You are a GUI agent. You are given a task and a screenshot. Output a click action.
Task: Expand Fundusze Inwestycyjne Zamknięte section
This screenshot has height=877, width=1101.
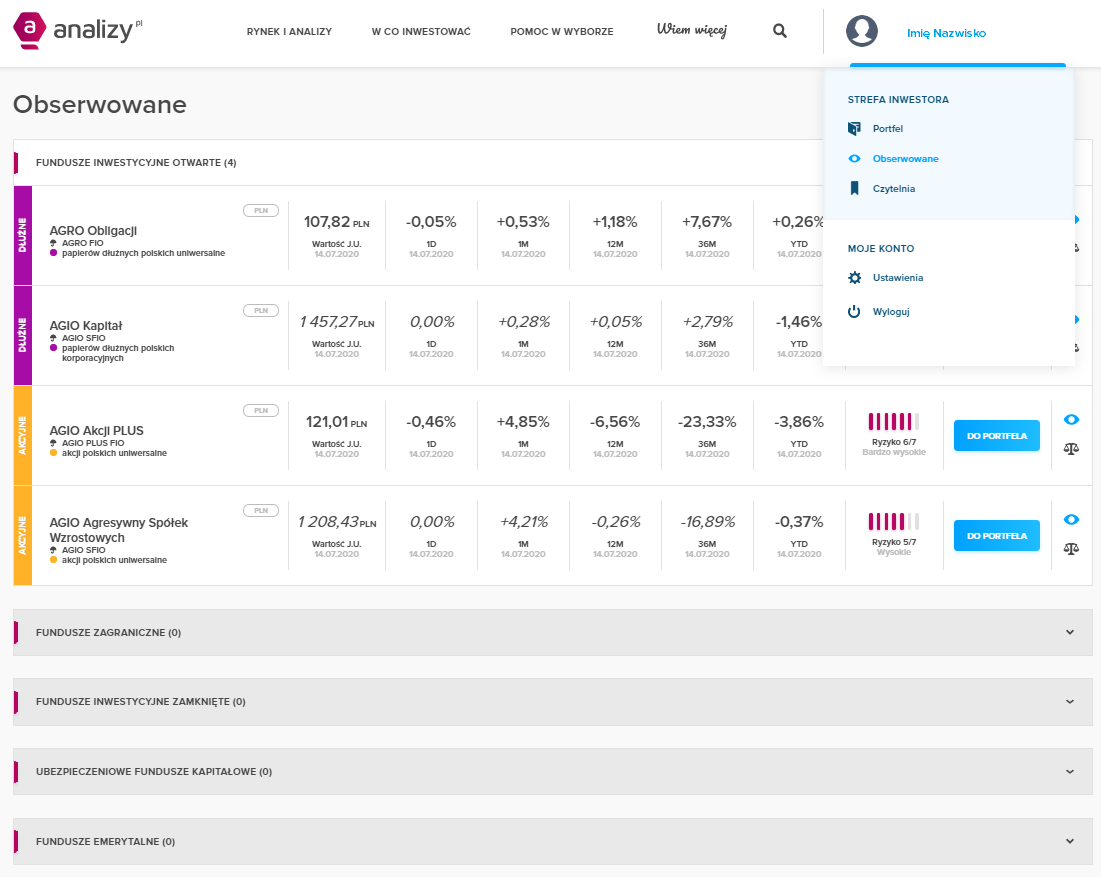[1069, 702]
